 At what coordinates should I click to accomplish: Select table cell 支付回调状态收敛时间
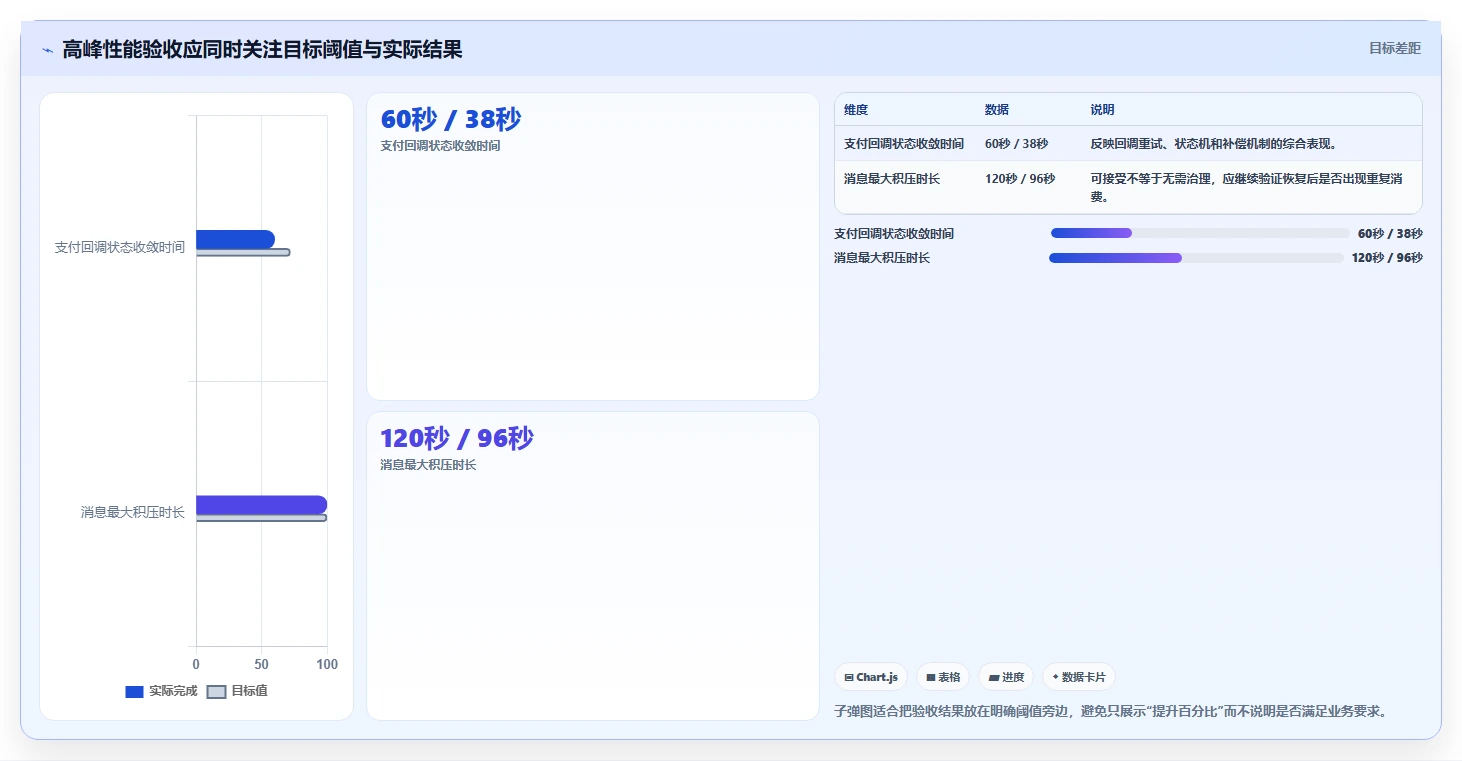click(904, 144)
